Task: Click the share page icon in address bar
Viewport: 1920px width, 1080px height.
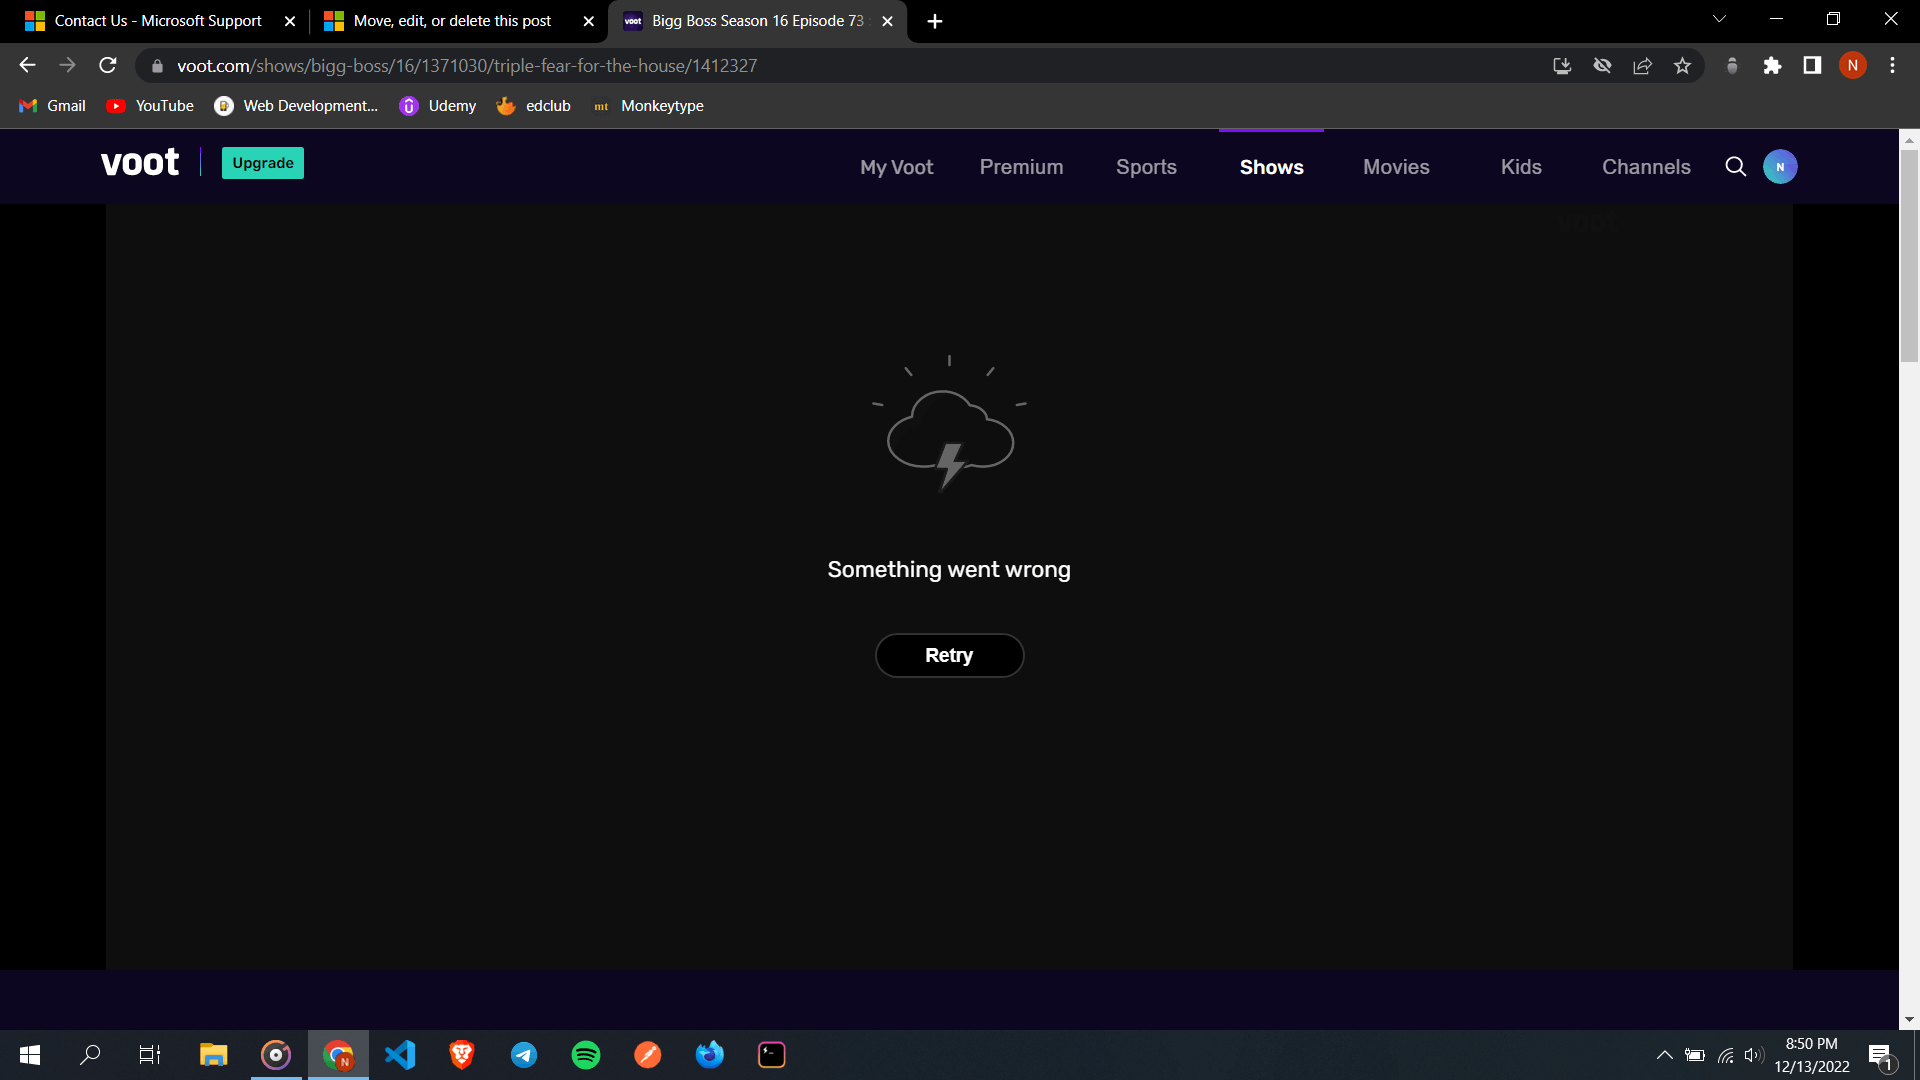Action: [x=1642, y=66]
